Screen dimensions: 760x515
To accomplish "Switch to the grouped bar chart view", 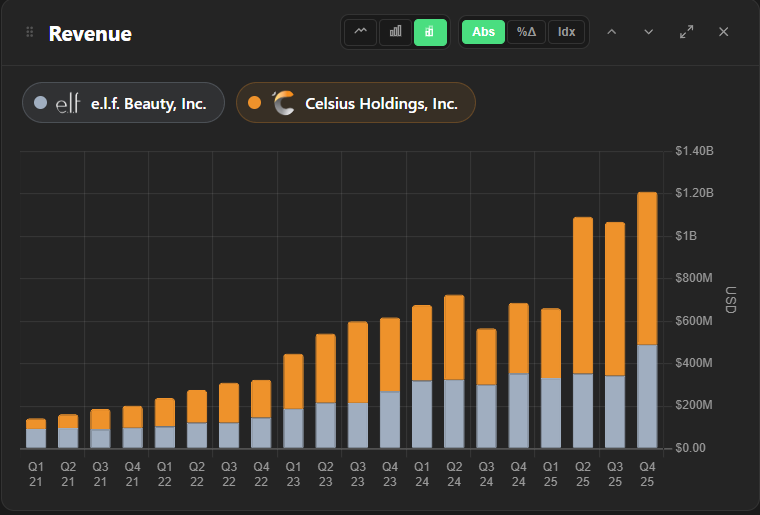I will pos(396,32).
